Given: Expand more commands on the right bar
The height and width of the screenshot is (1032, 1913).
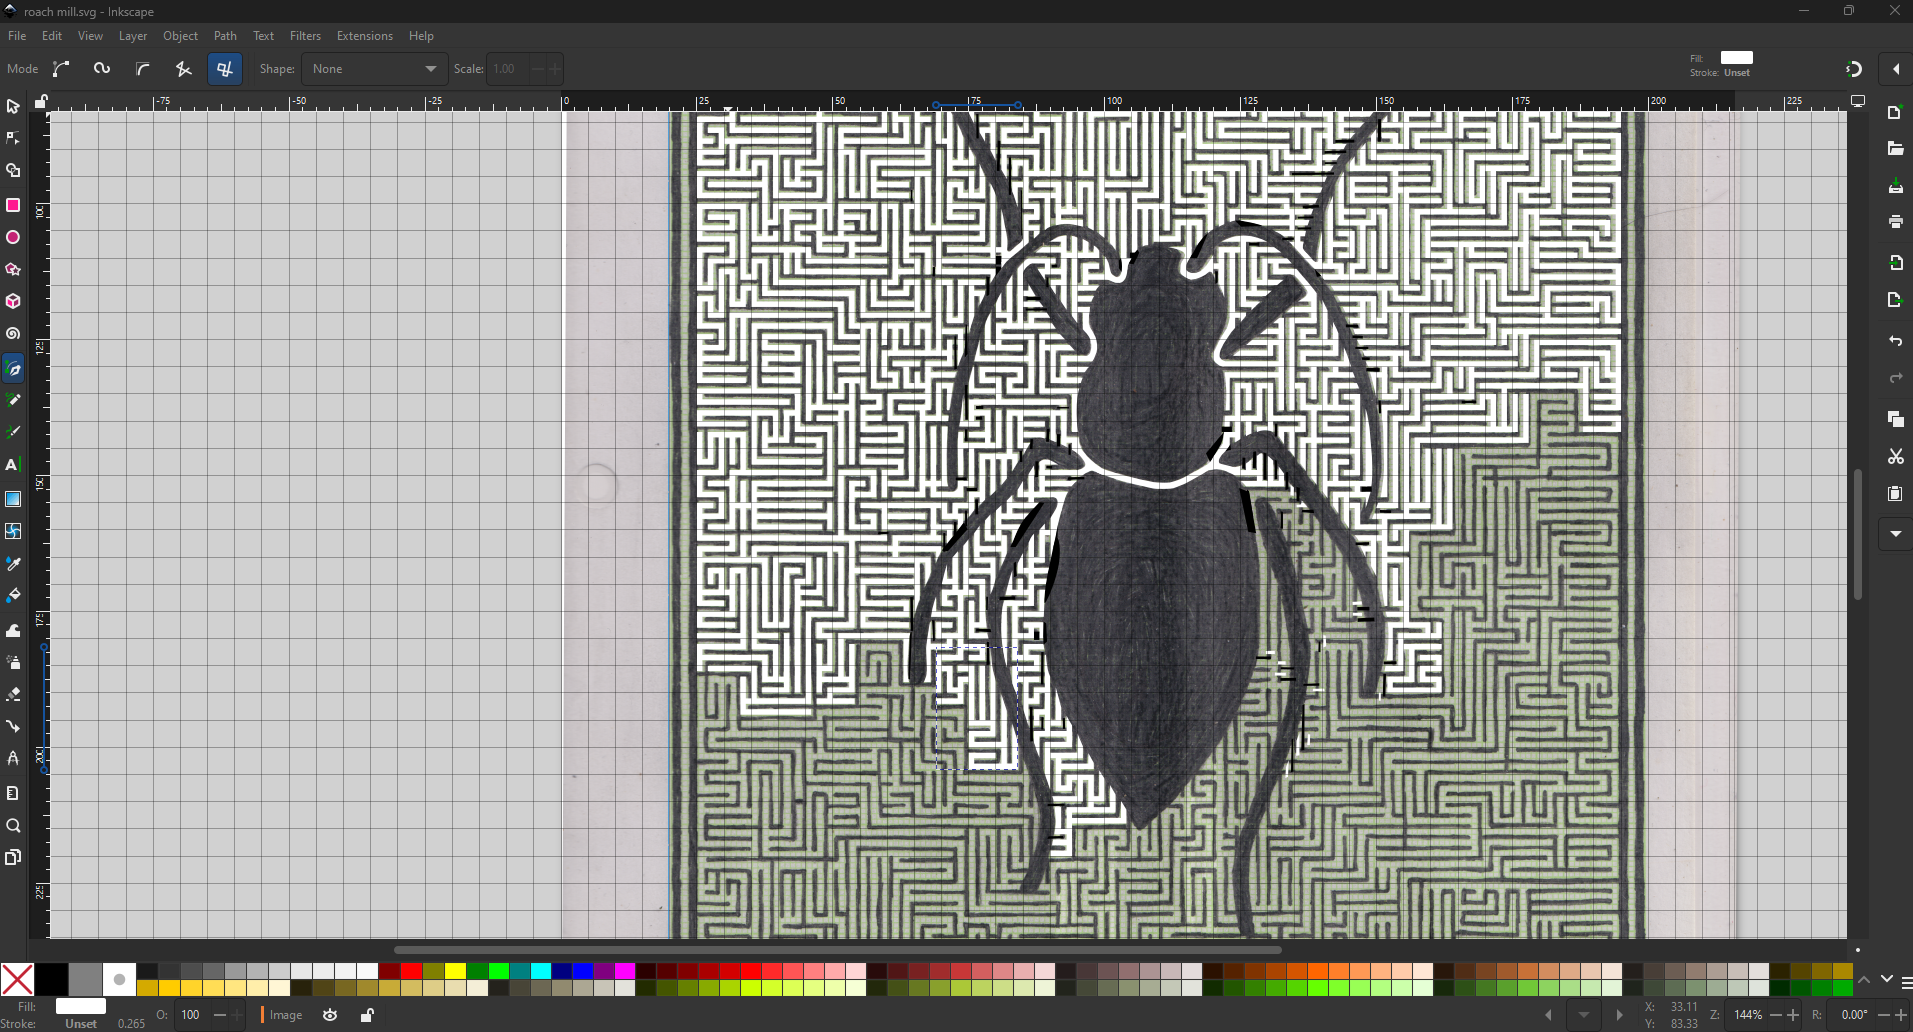Looking at the screenshot, I should click(x=1896, y=534).
